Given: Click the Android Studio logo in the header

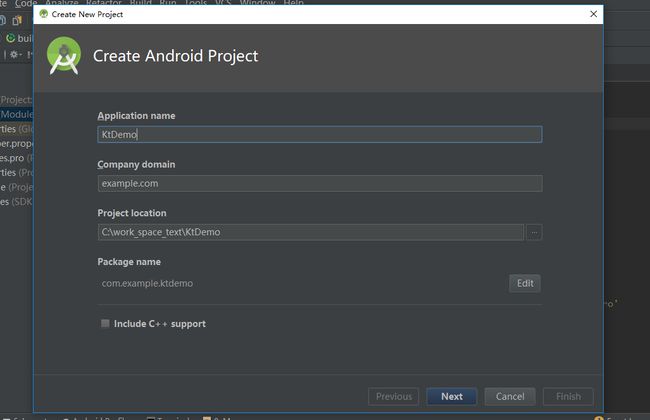Looking at the screenshot, I should tap(64, 56).
